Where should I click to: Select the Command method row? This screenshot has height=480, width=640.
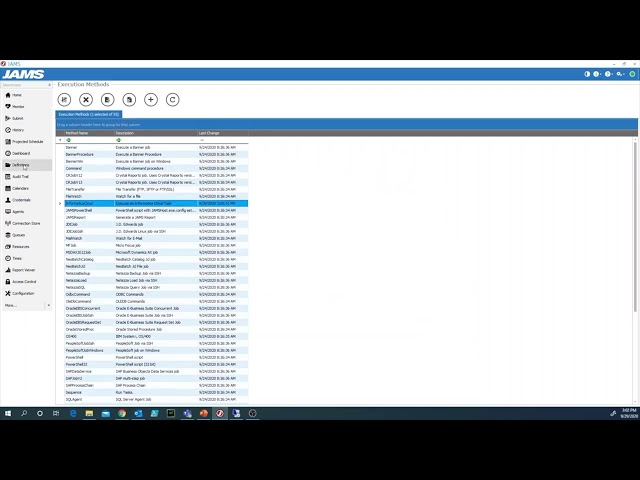[156, 168]
